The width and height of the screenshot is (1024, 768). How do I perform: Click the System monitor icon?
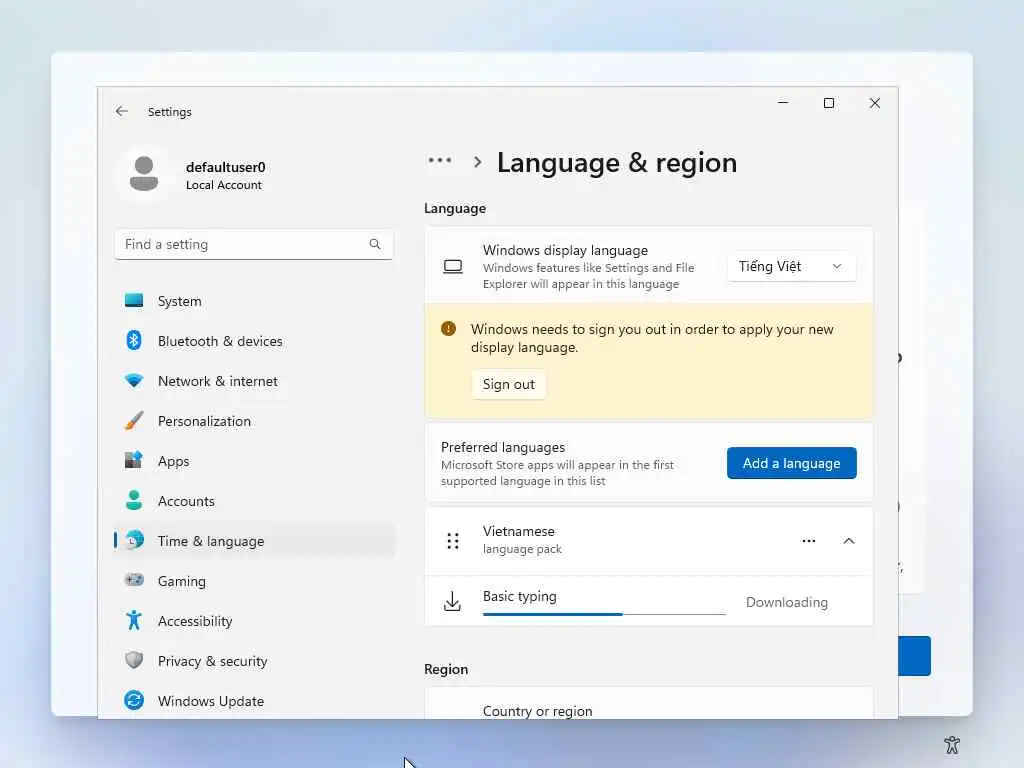coord(134,300)
